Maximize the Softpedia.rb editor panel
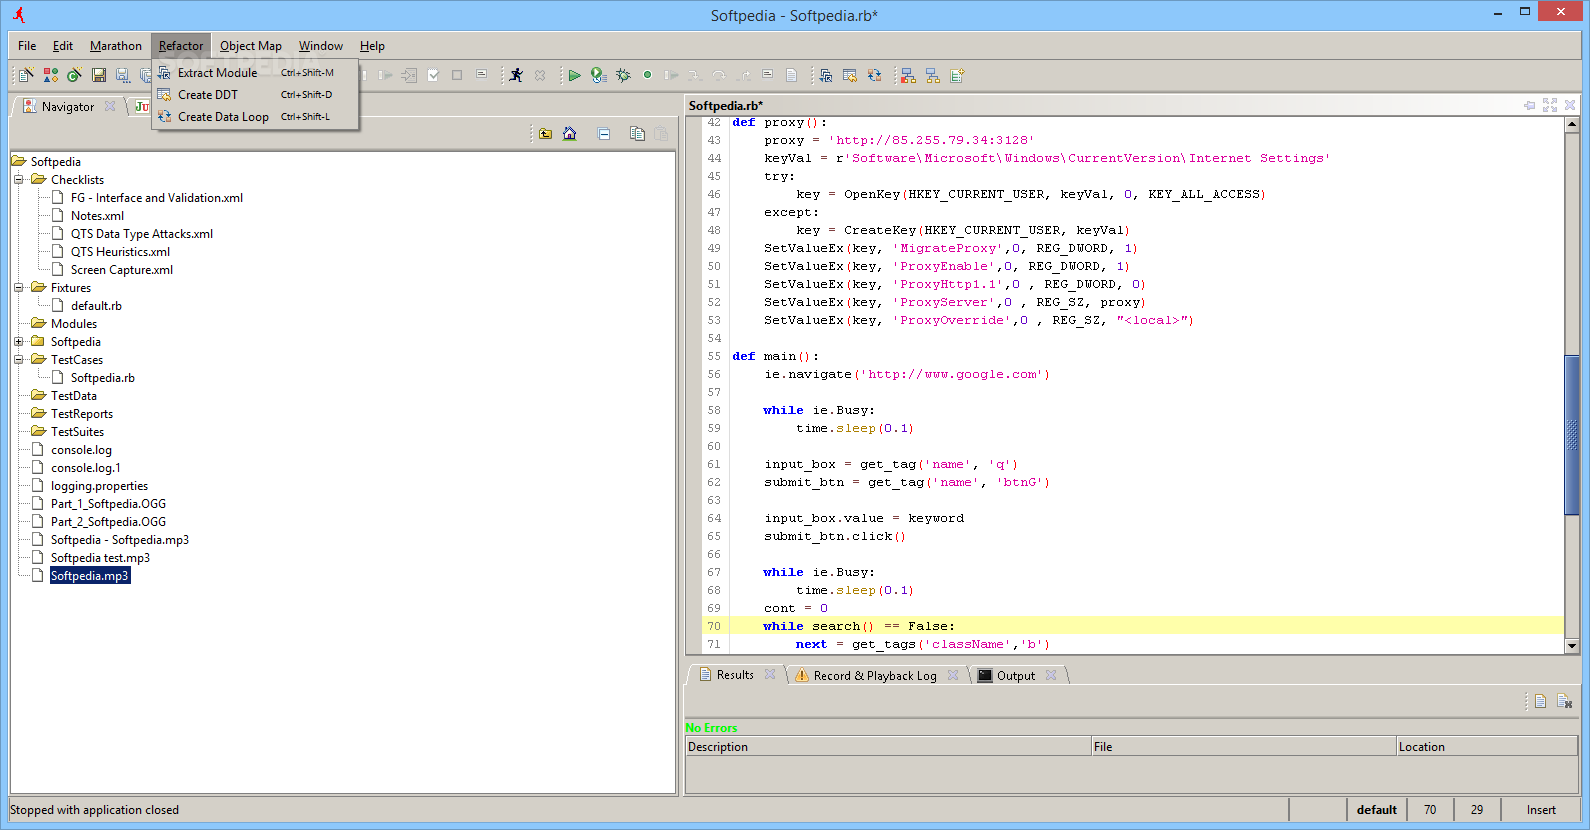 [x=1550, y=105]
